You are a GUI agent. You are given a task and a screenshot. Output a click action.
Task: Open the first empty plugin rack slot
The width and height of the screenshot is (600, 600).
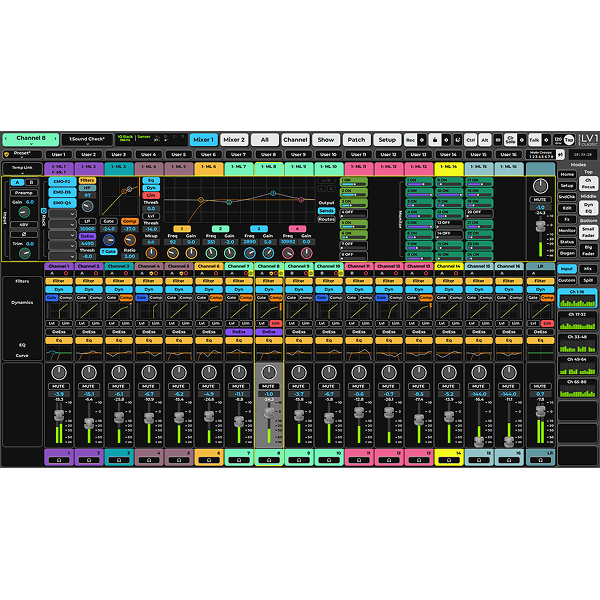pyautogui.click(x=62, y=214)
